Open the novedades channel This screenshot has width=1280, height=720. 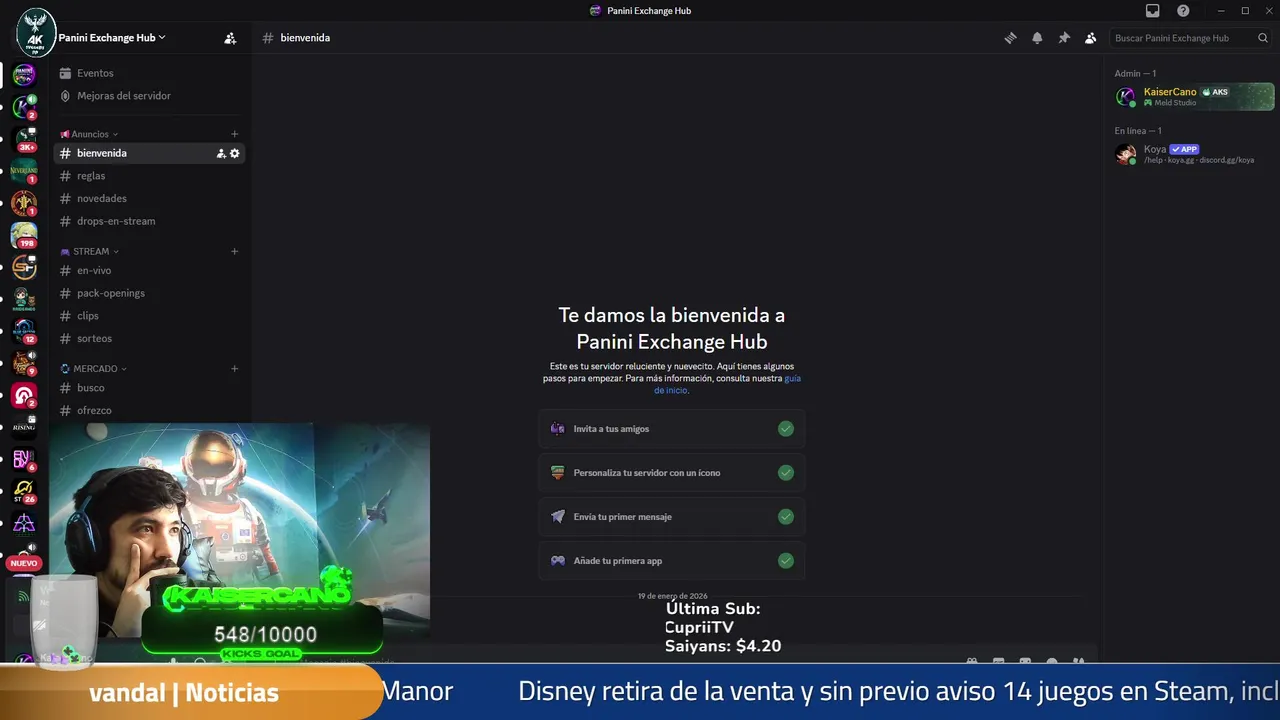(151, 198)
